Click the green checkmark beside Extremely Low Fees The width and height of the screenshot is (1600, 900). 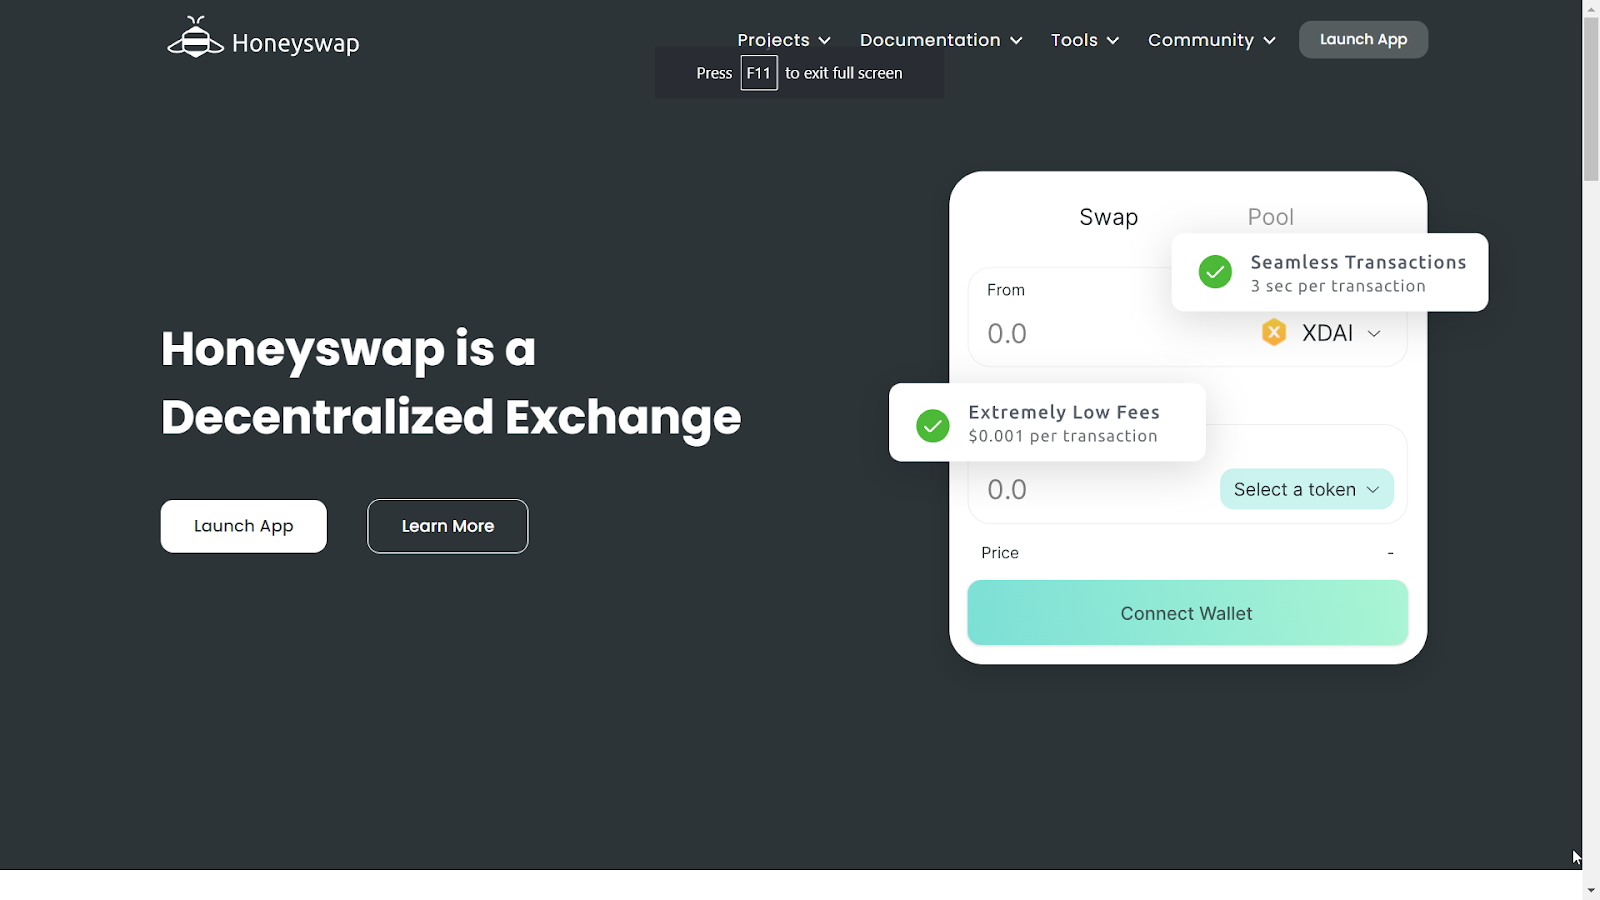(x=933, y=425)
